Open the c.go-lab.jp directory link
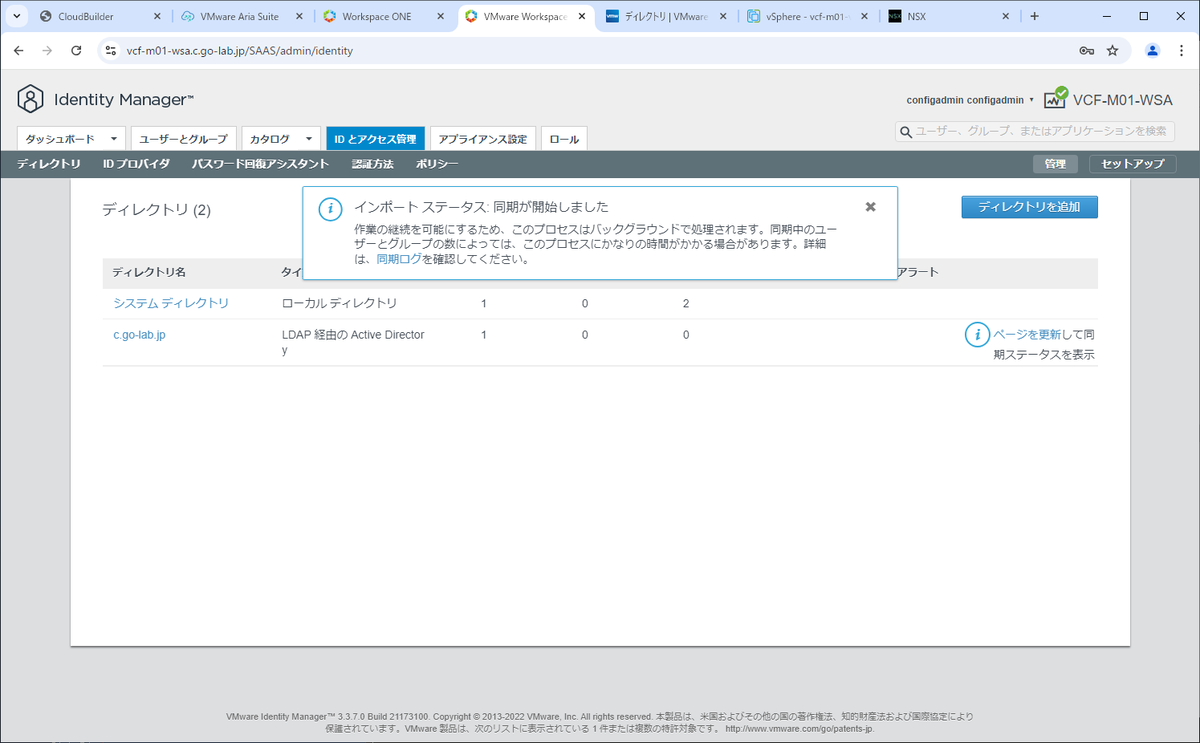This screenshot has width=1200, height=743. click(x=139, y=335)
